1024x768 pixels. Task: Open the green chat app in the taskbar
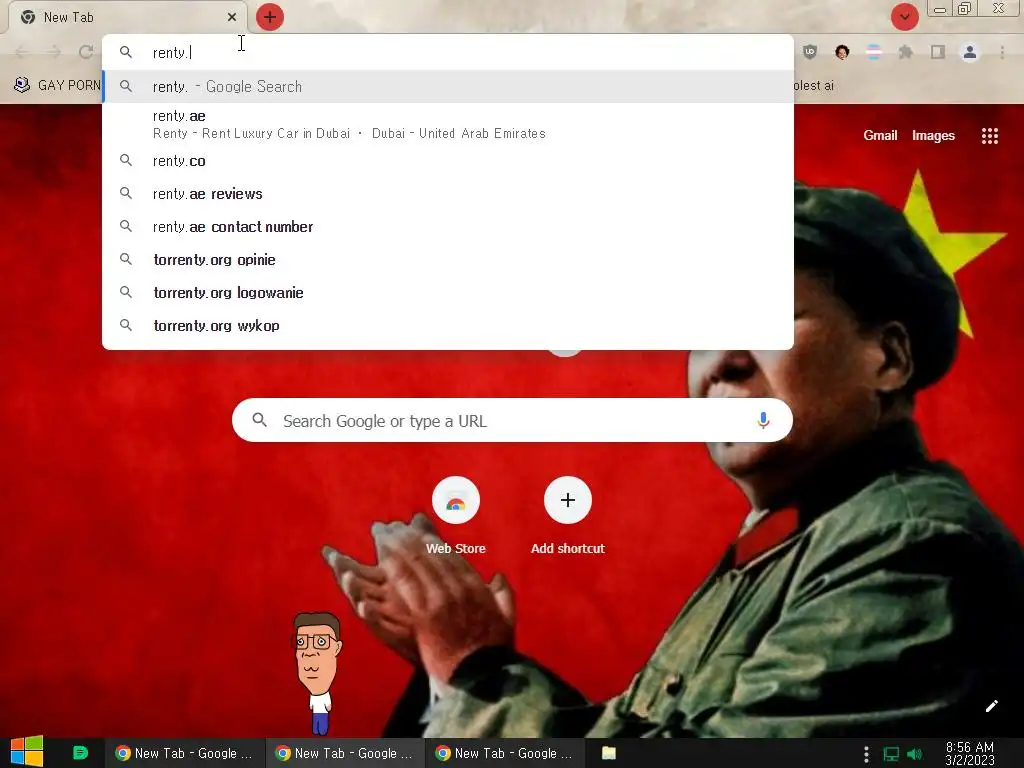tap(80, 753)
